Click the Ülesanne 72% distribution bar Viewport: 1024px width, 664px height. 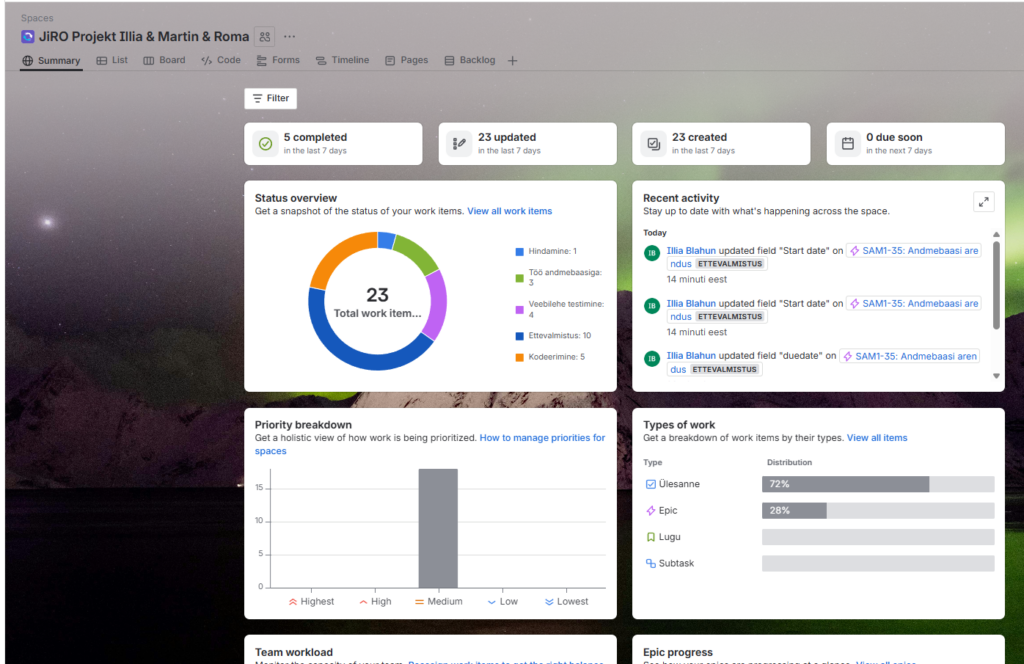tap(845, 484)
